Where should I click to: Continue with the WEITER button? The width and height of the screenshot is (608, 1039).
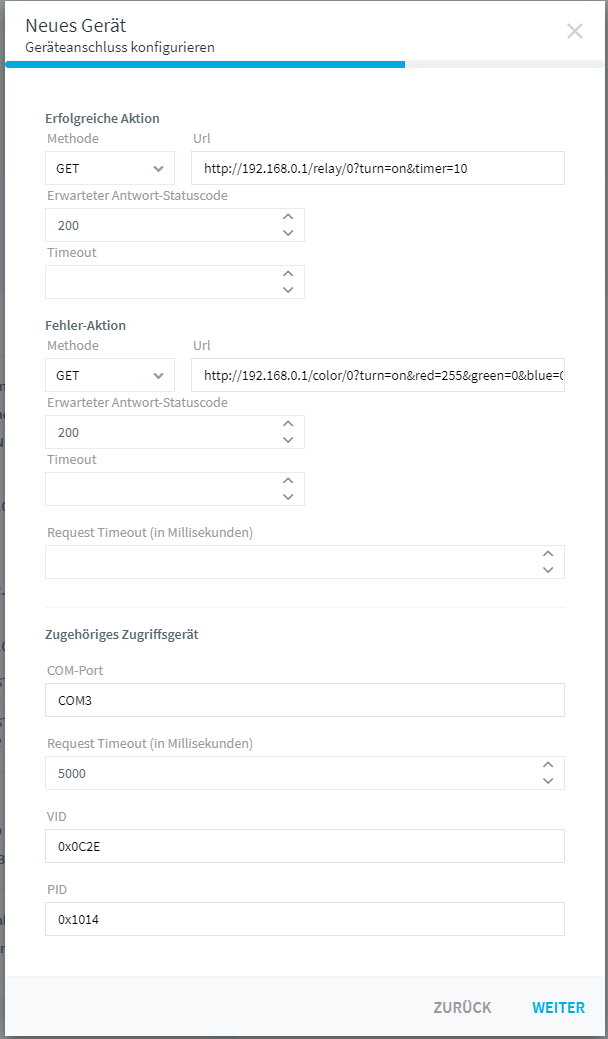coord(558,1007)
